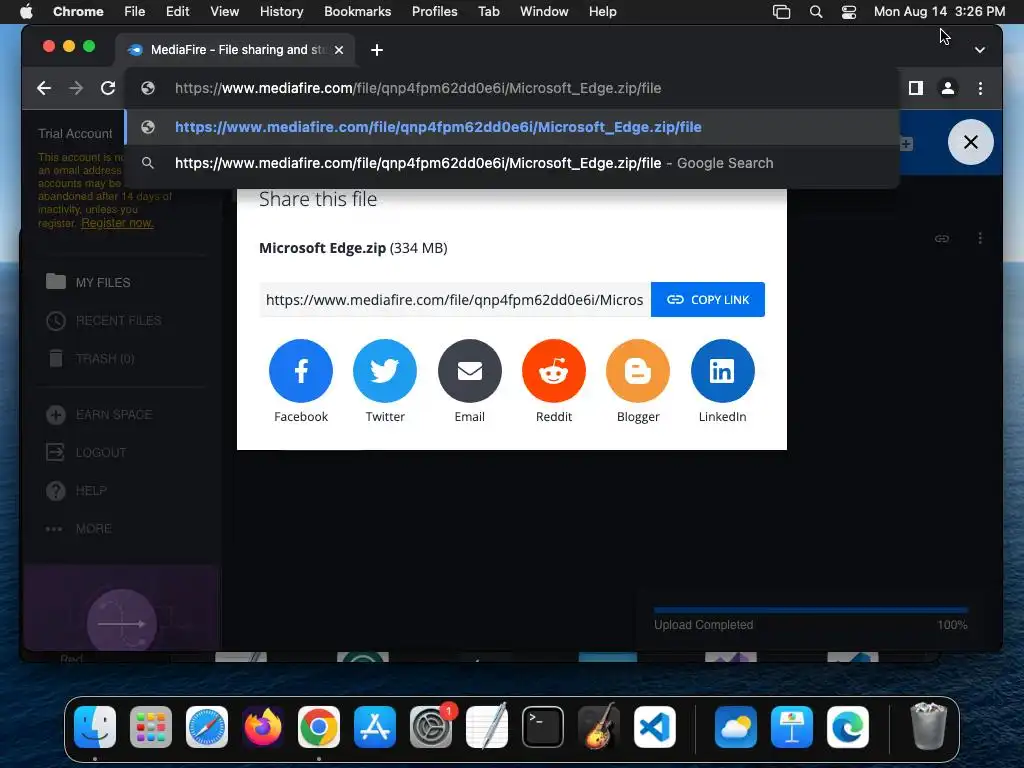Click the Stage Manager windows icon in menu bar
This screenshot has width=1024, height=768.
[781, 11]
